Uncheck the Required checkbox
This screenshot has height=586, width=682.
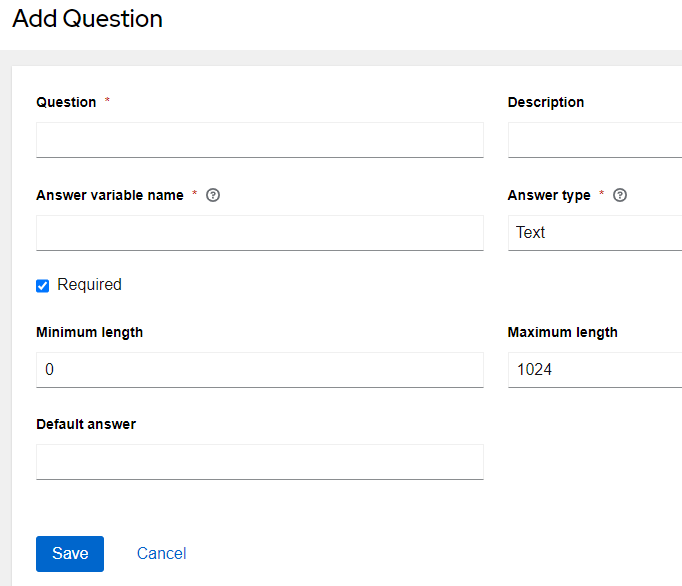tap(43, 286)
